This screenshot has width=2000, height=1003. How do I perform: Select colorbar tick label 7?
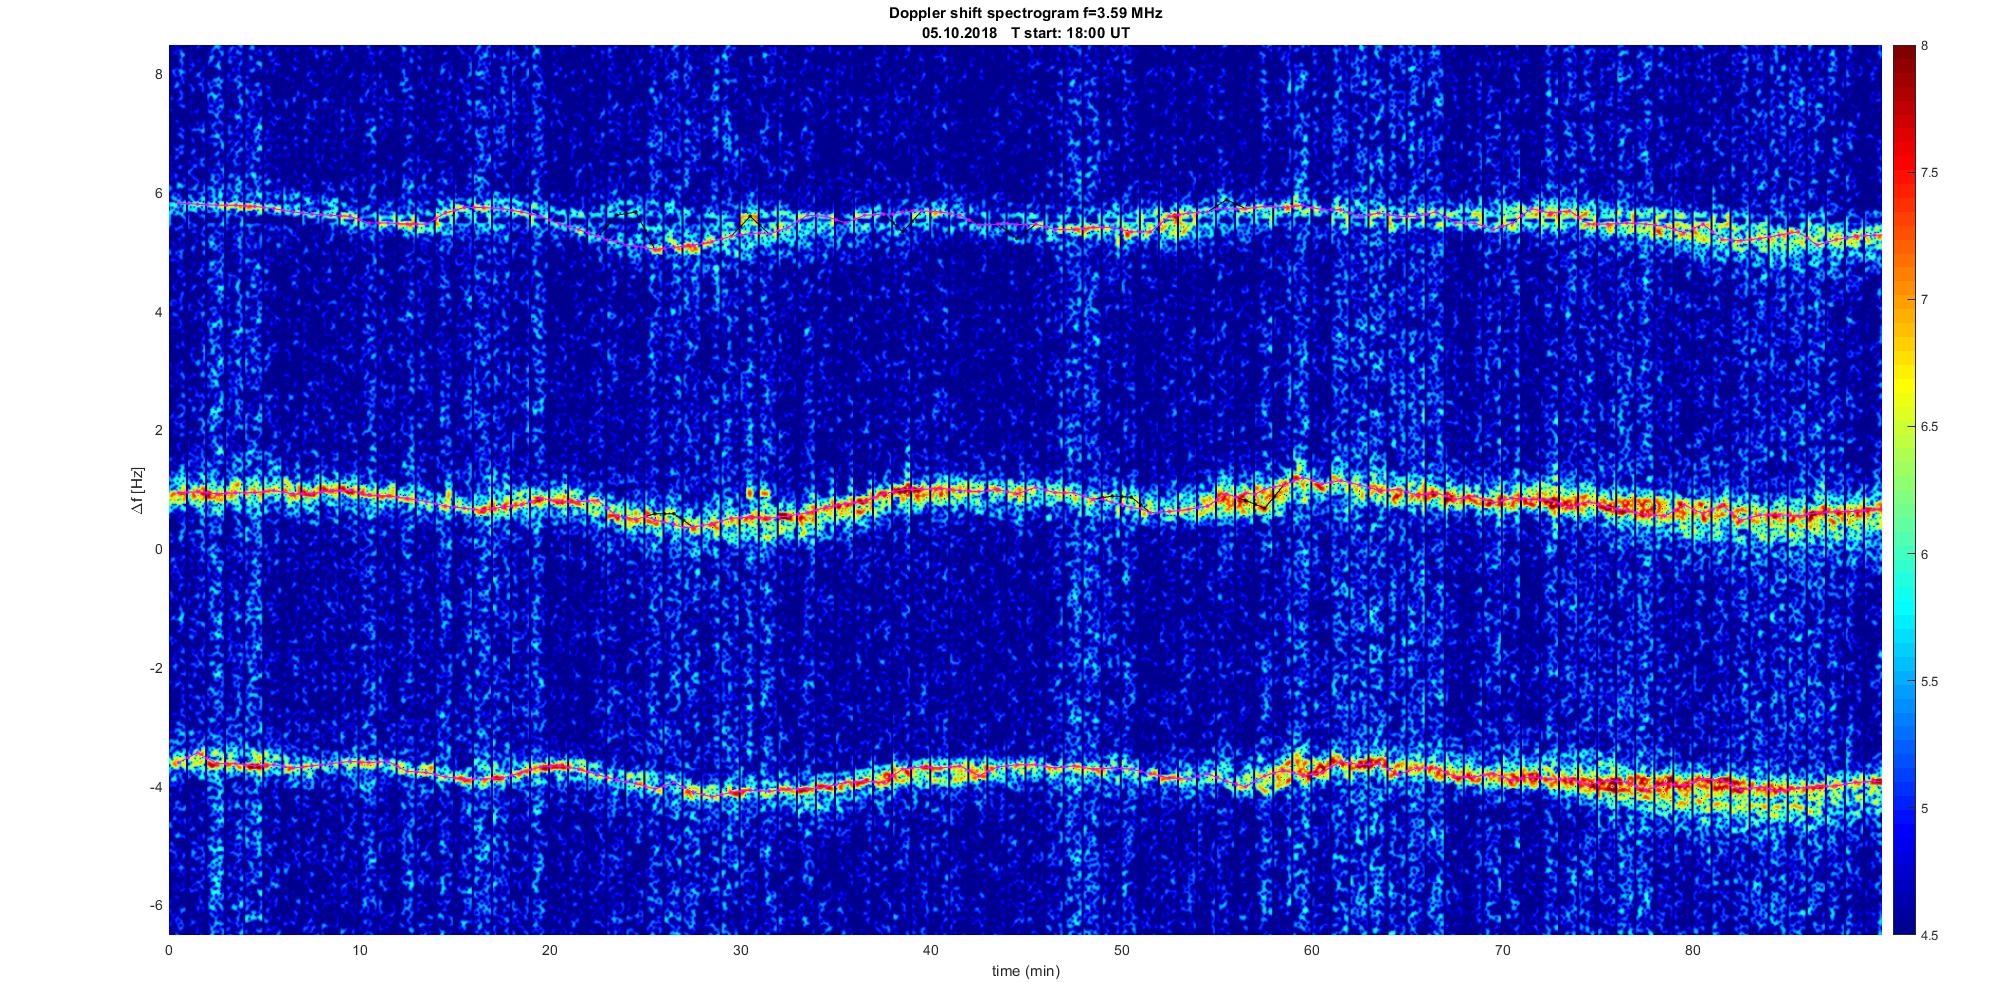[1924, 300]
